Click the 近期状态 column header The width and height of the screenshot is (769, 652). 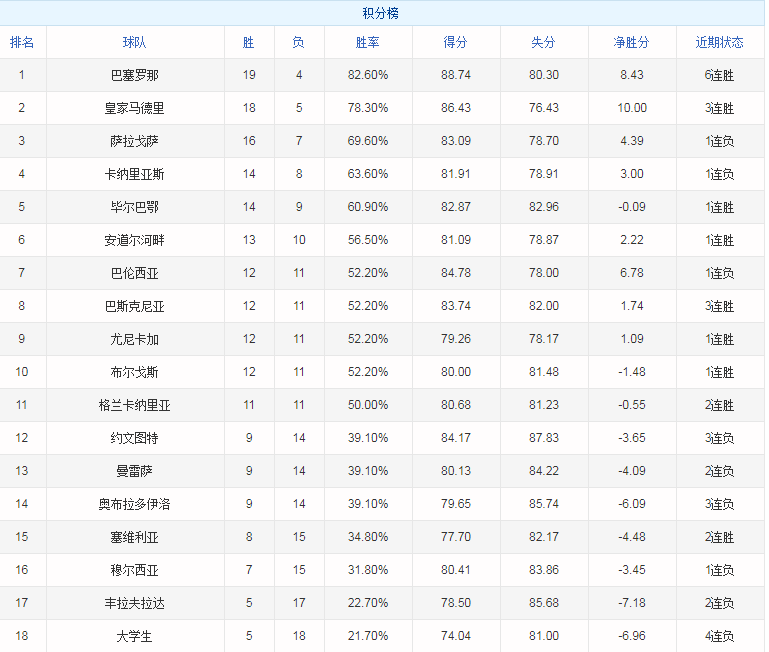click(719, 42)
